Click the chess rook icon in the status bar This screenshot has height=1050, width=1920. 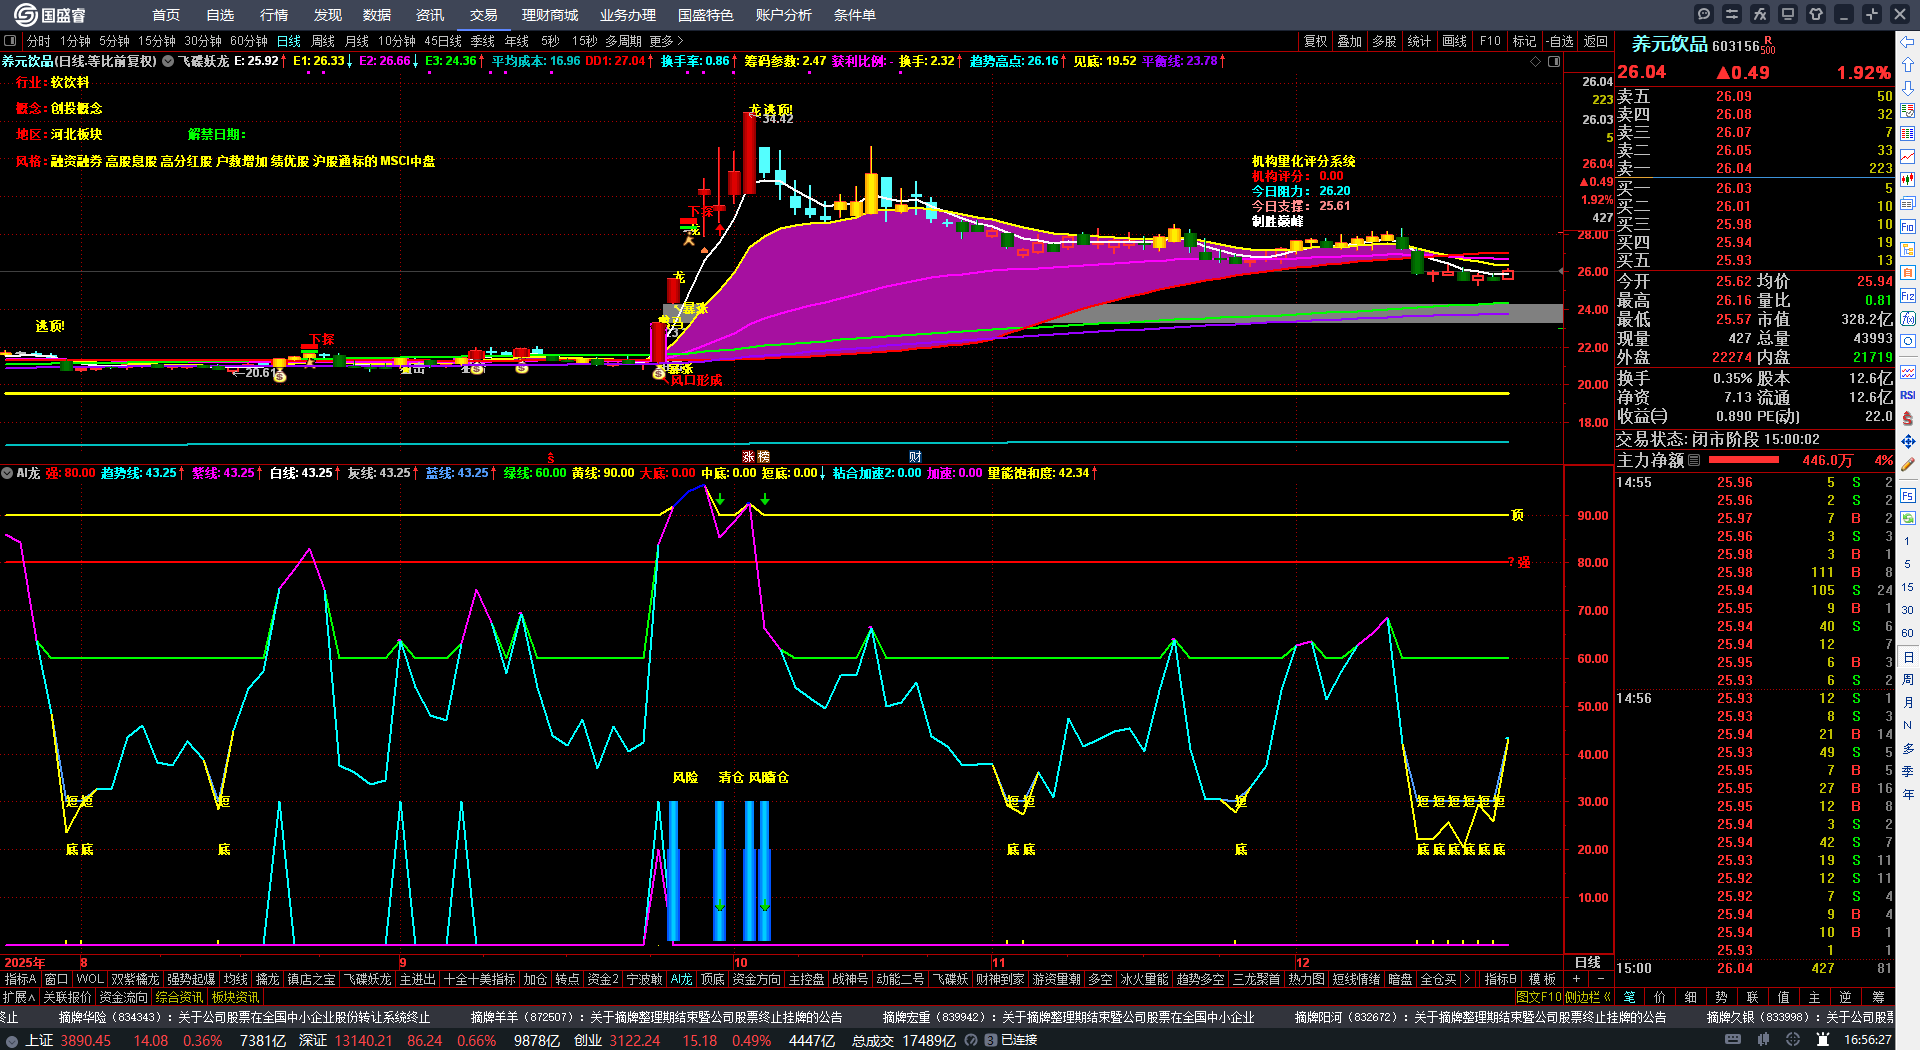coord(1822,1040)
